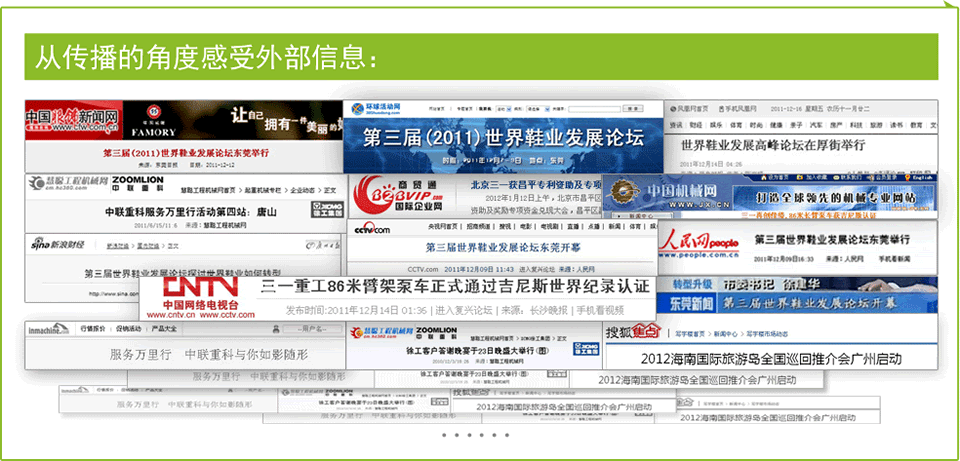Click the 中国服饰新闻网 ctw.com.cn logo
This screenshot has width=960, height=461.
tap(72, 119)
